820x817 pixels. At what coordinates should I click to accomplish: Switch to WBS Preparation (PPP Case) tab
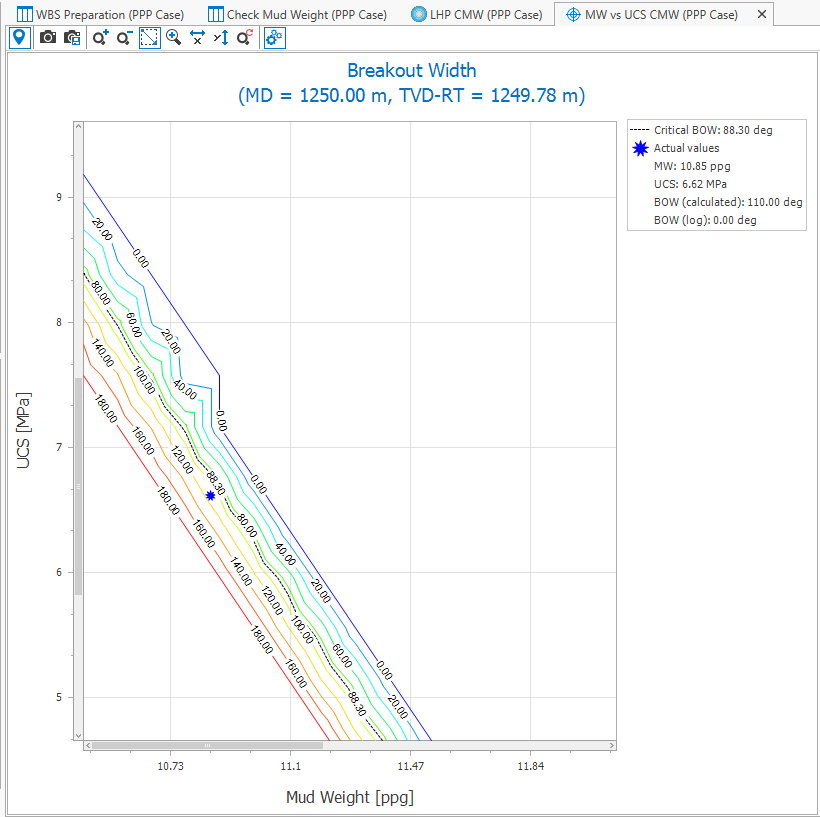point(101,14)
